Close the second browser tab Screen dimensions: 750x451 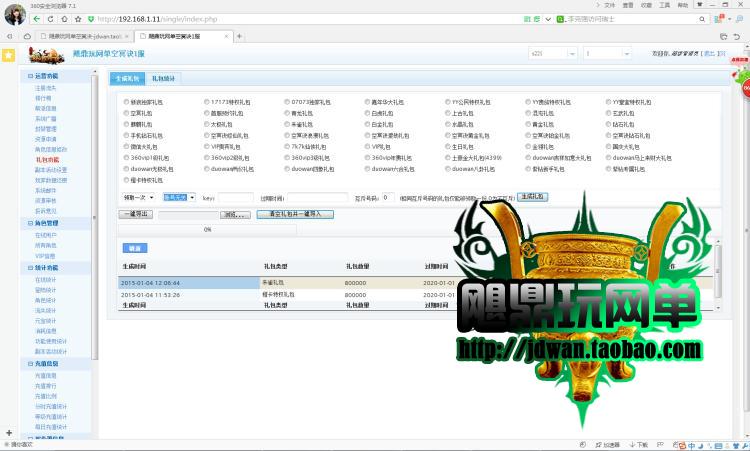pos(226,36)
